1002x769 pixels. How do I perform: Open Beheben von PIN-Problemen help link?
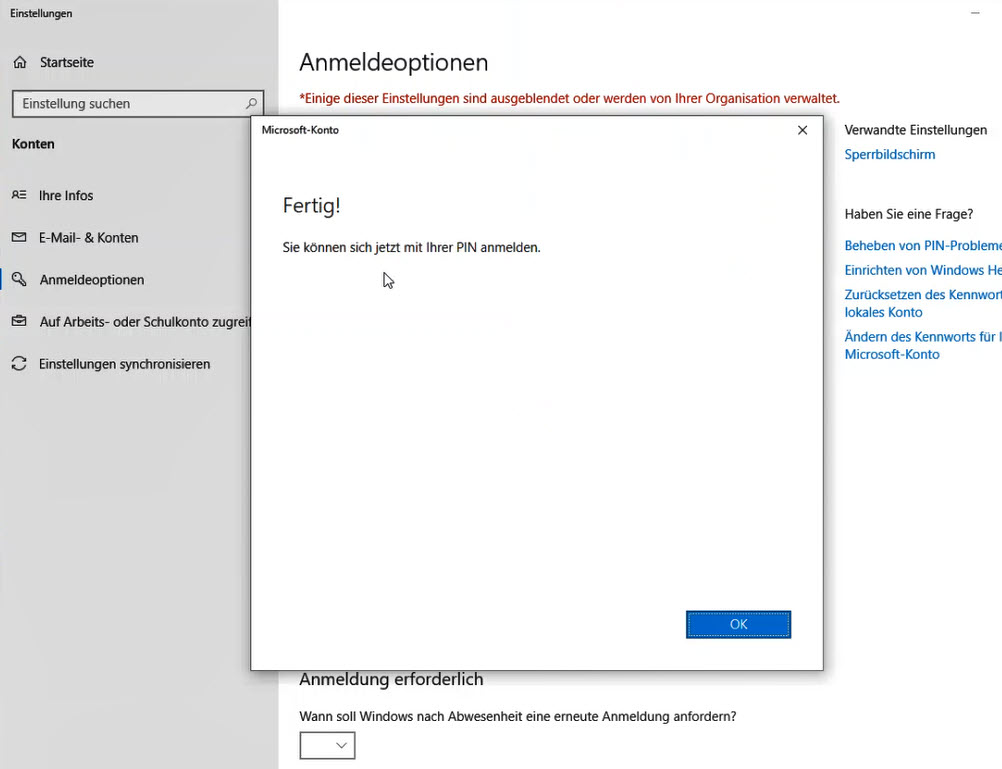click(x=923, y=245)
